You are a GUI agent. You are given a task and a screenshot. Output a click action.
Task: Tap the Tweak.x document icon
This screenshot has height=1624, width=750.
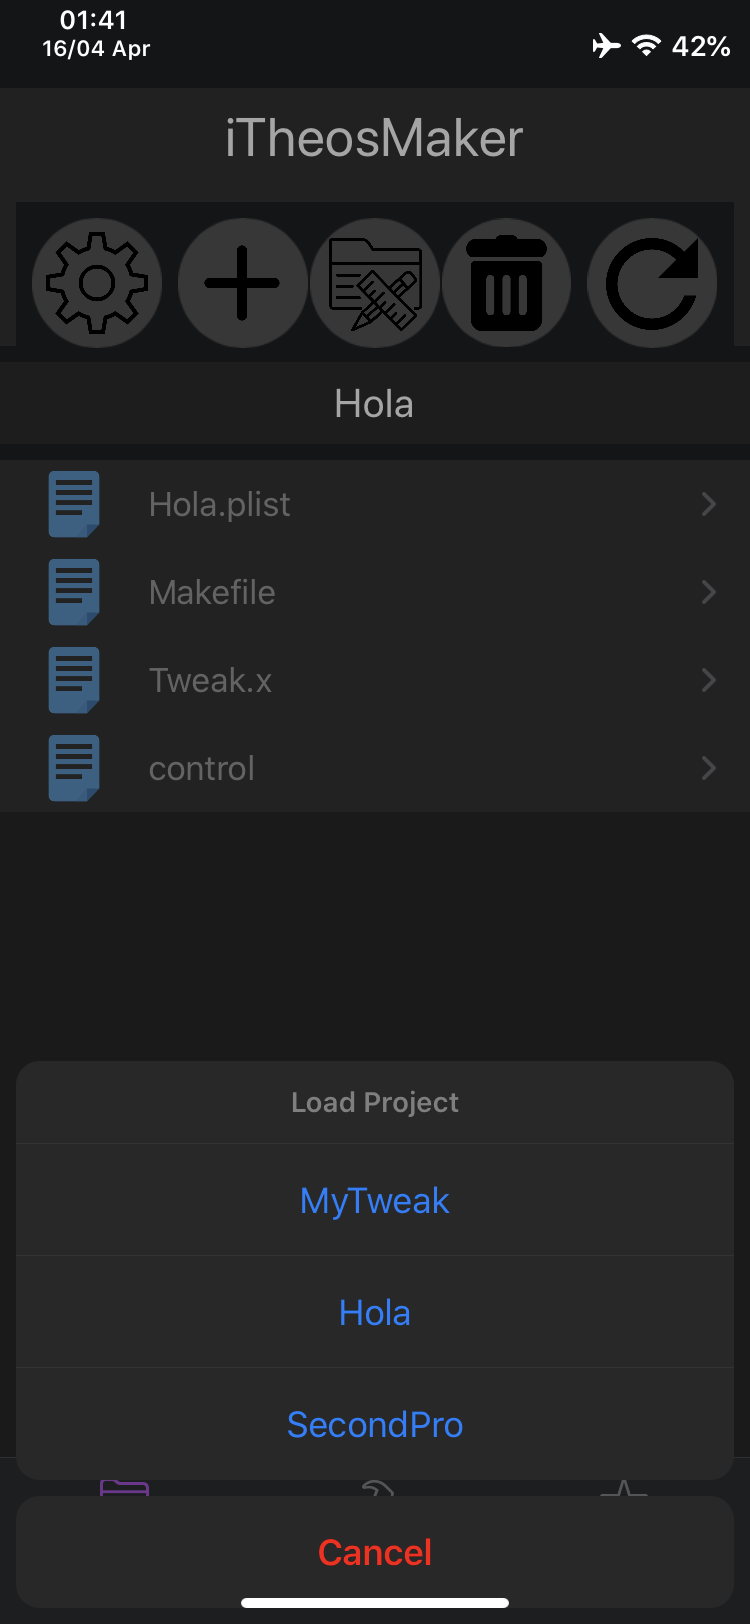pos(74,680)
